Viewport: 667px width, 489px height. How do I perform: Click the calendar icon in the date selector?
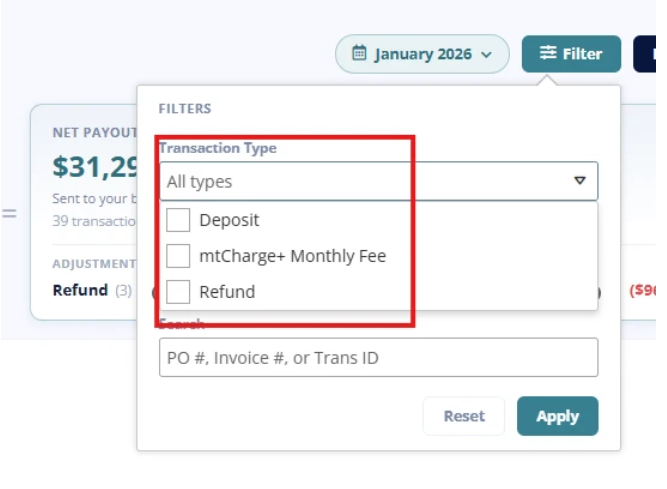(x=359, y=53)
